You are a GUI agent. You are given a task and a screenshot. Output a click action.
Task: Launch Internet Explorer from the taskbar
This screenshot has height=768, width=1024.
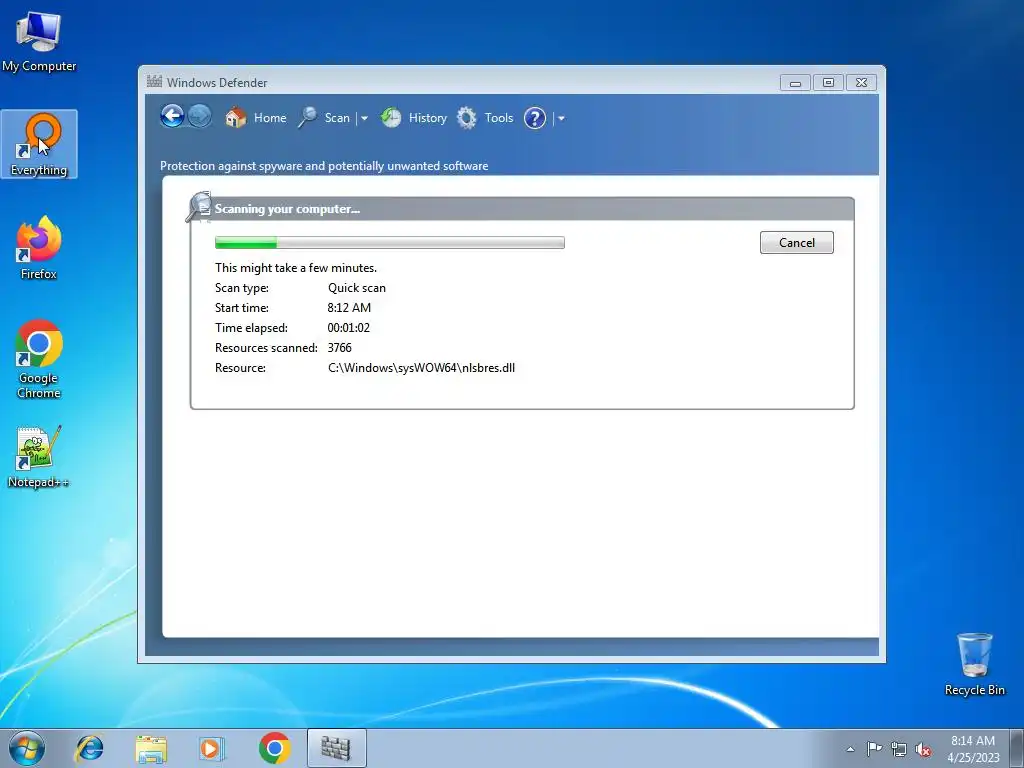tap(89, 748)
